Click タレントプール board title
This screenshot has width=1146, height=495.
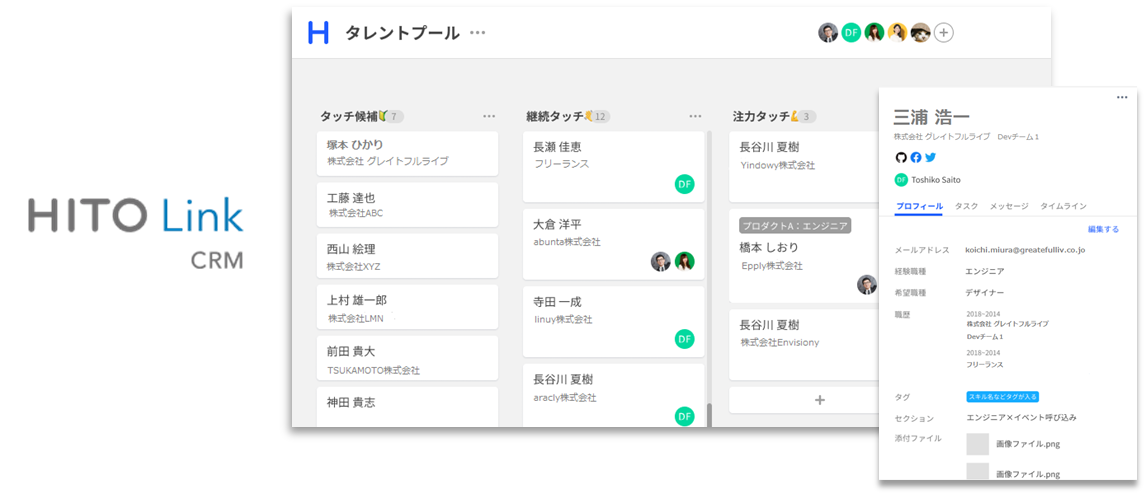pos(402,33)
